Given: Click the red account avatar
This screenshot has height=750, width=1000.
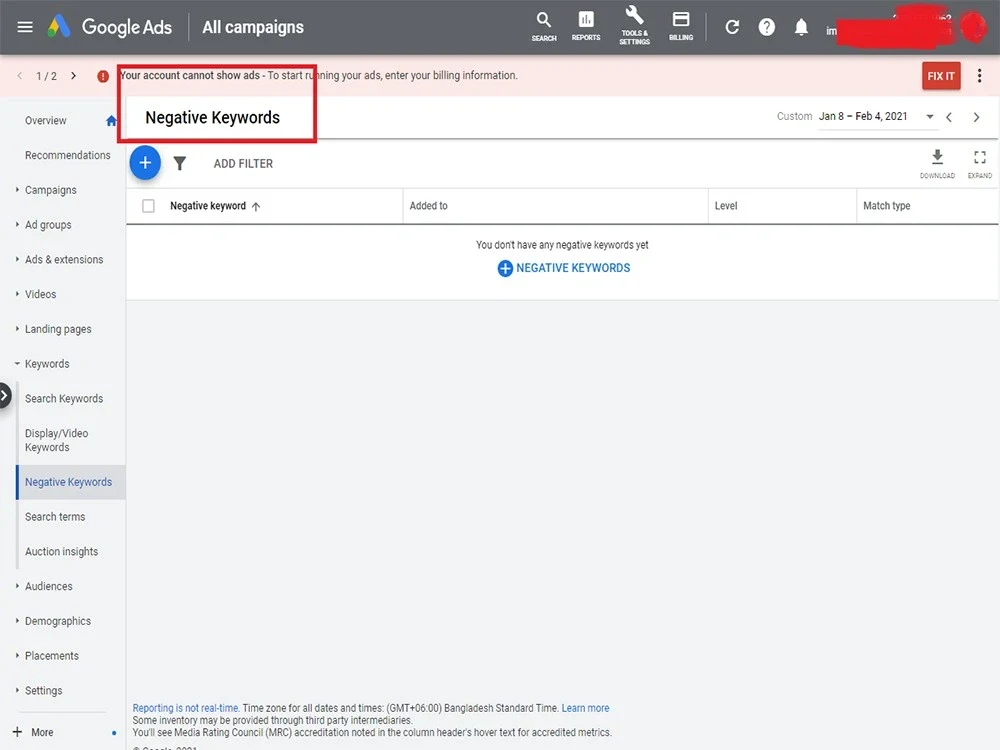Looking at the screenshot, I should (974, 27).
